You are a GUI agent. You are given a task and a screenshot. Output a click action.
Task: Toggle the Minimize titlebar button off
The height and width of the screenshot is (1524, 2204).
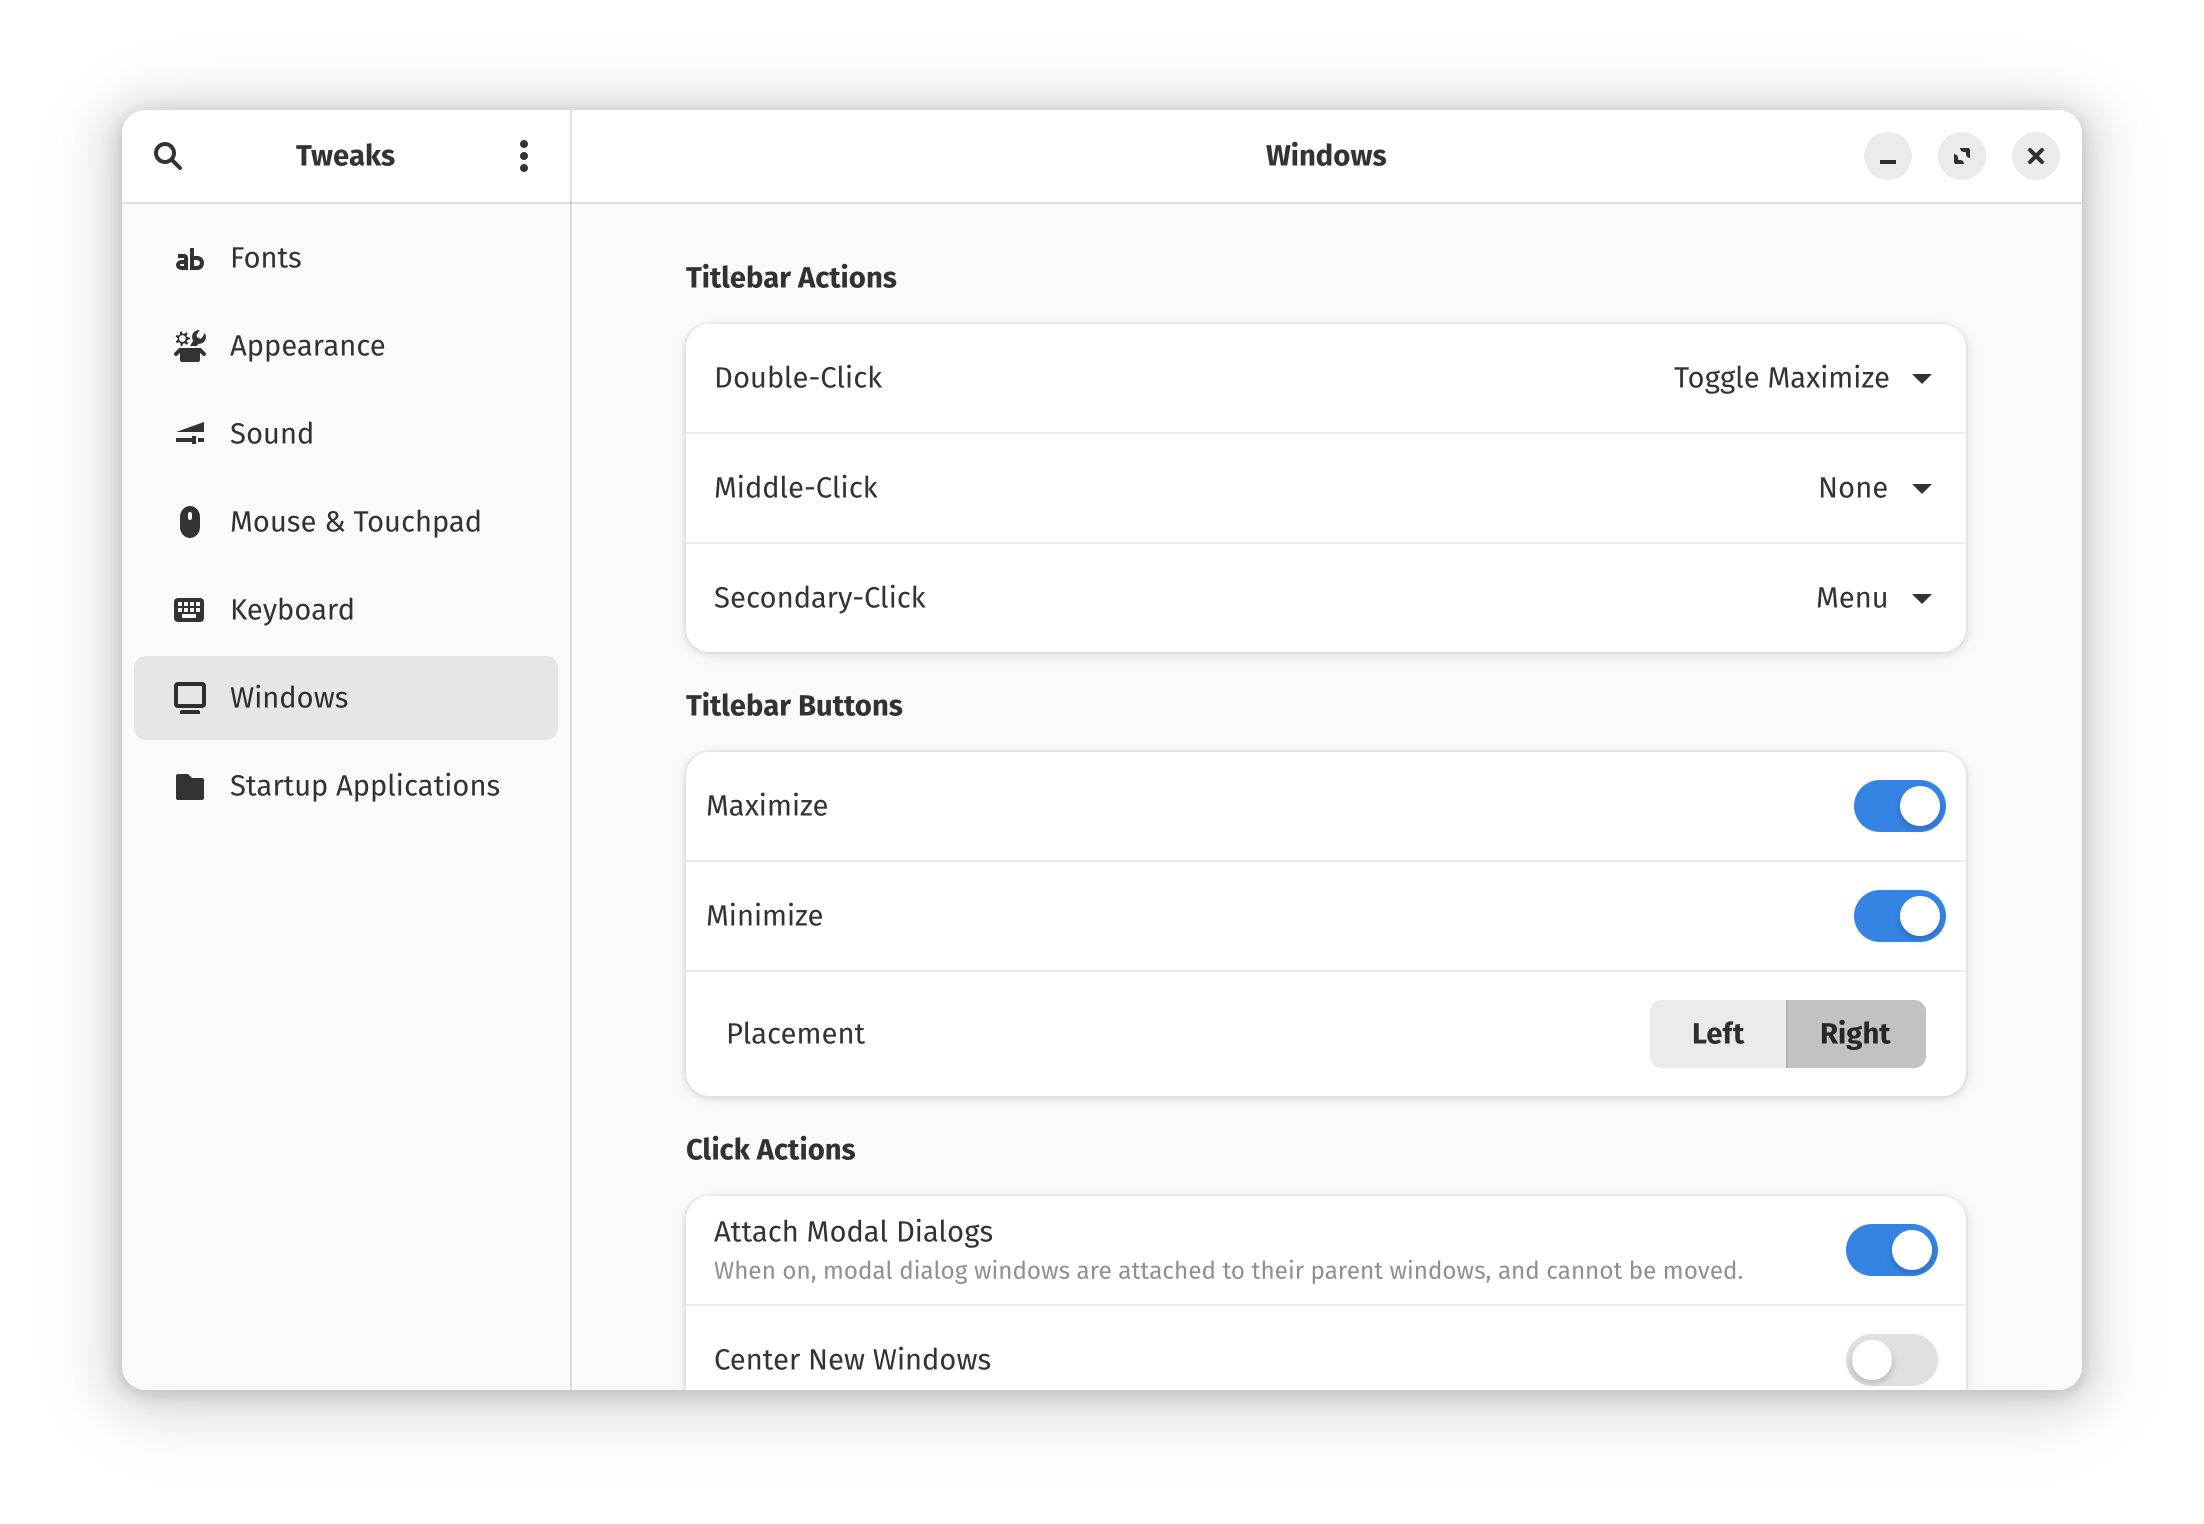coord(1899,916)
